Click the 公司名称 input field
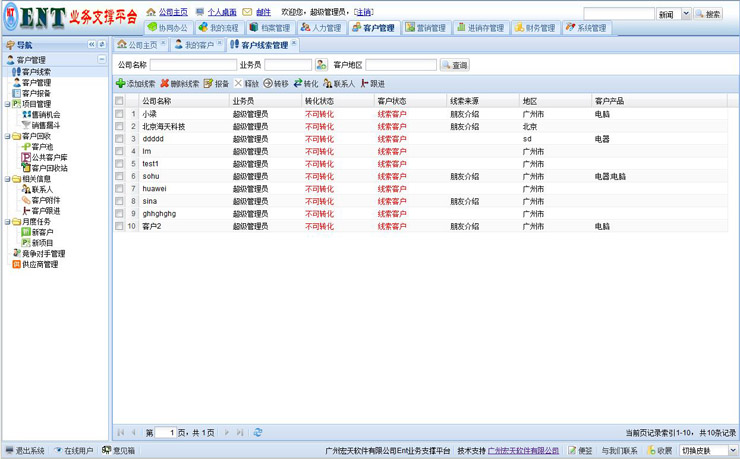Viewport: 740px width, 459px height. click(x=192, y=65)
